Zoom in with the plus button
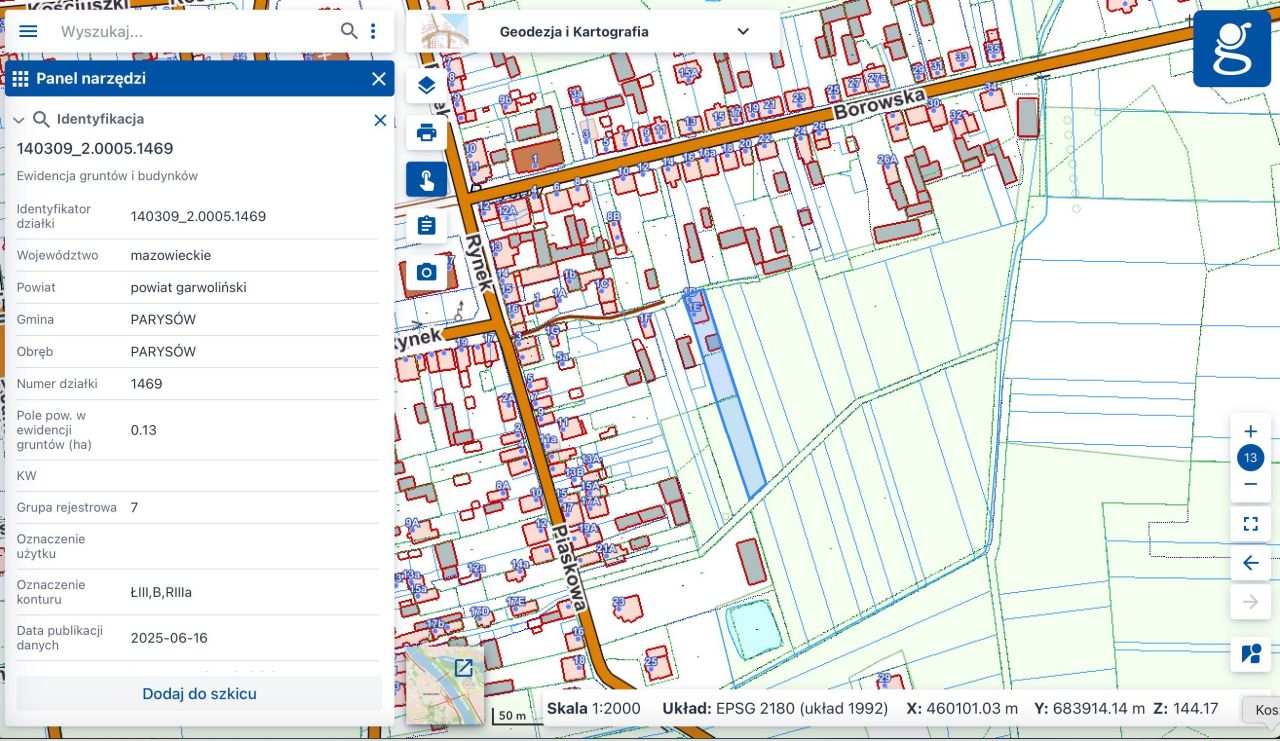The height and width of the screenshot is (741, 1280). coord(1250,432)
